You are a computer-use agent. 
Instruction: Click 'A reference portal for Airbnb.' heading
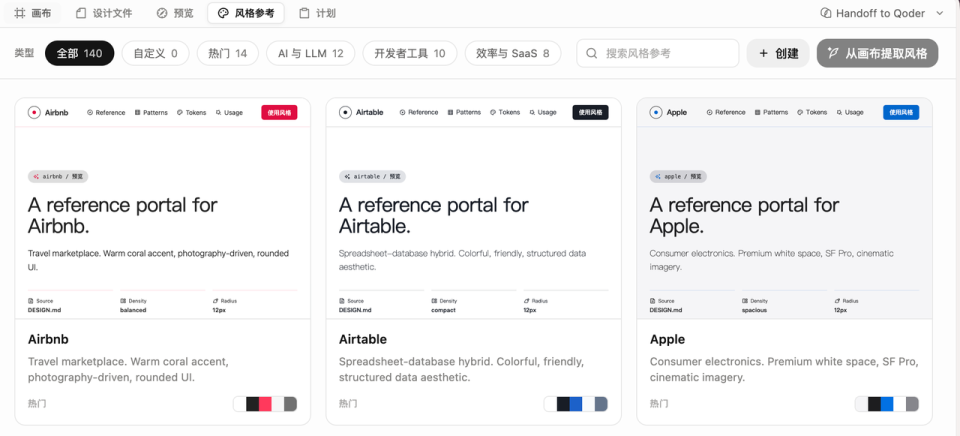coord(122,216)
